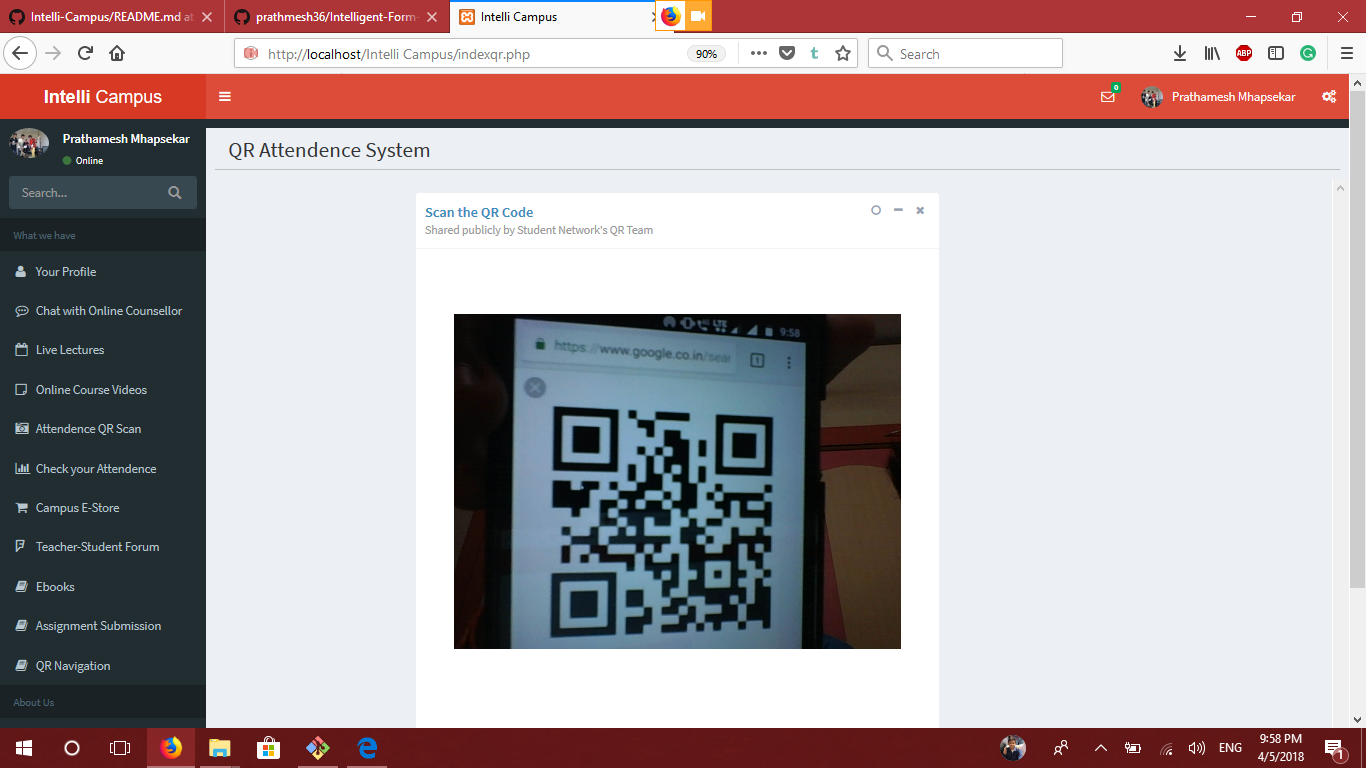Viewport: 1366px width, 768px height.
Task: Click the Intelli Campus logo
Action: click(x=103, y=97)
